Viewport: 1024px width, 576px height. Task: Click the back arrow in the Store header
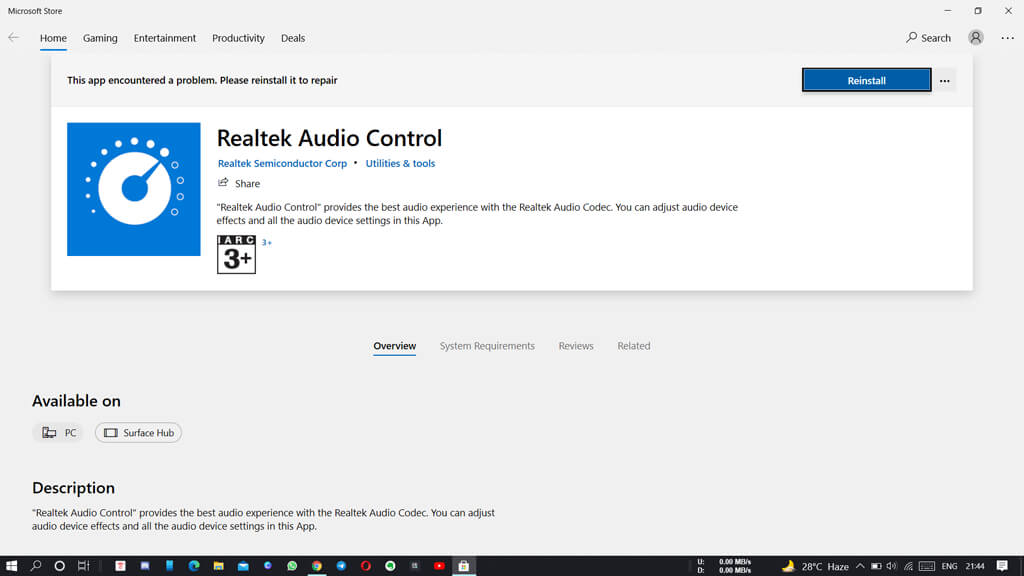pos(13,38)
